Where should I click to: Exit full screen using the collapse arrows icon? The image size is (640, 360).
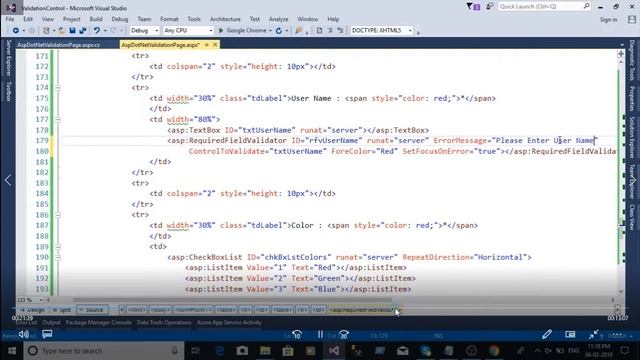point(593,335)
